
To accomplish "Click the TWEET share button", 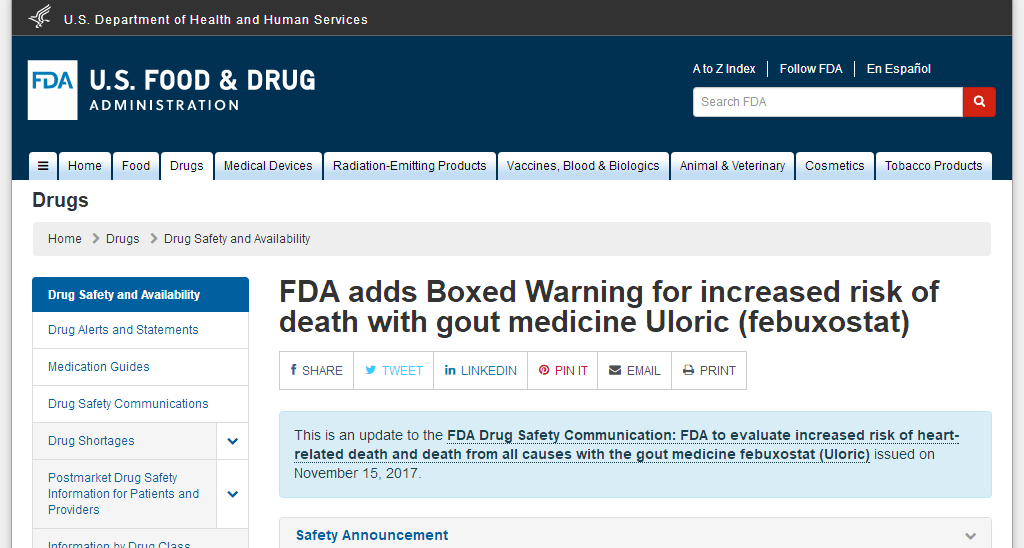I will coord(394,370).
